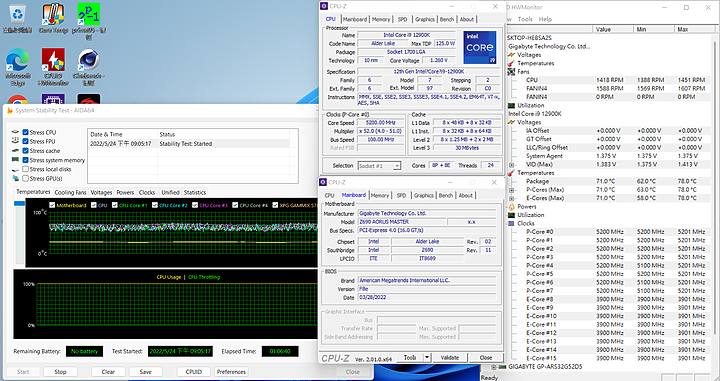Screen dimensions: 720x381
Task: Open CPUID from AIDA64 button bar
Action: (194, 372)
